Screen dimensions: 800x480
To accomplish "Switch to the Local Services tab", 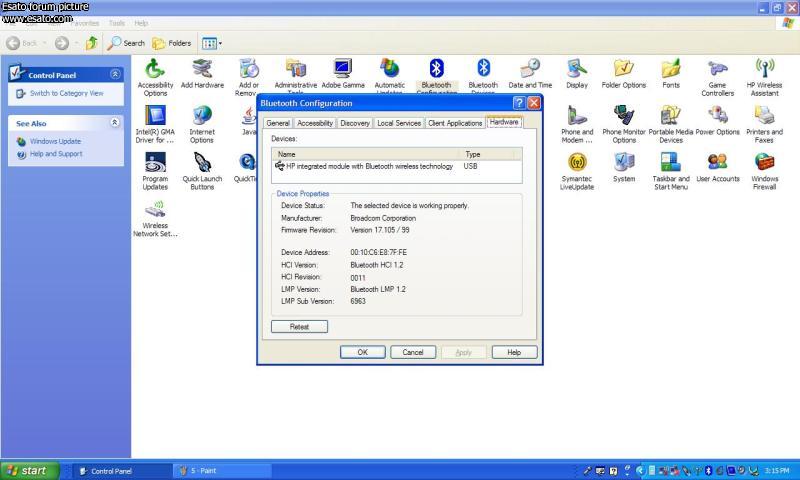I will point(398,123).
